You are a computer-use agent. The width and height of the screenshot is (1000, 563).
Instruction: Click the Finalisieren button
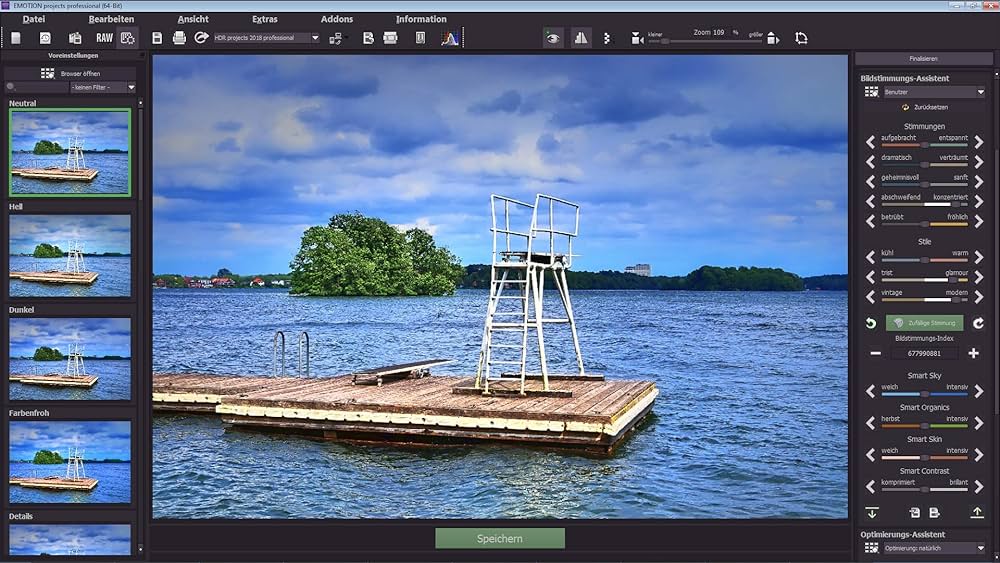pos(923,59)
